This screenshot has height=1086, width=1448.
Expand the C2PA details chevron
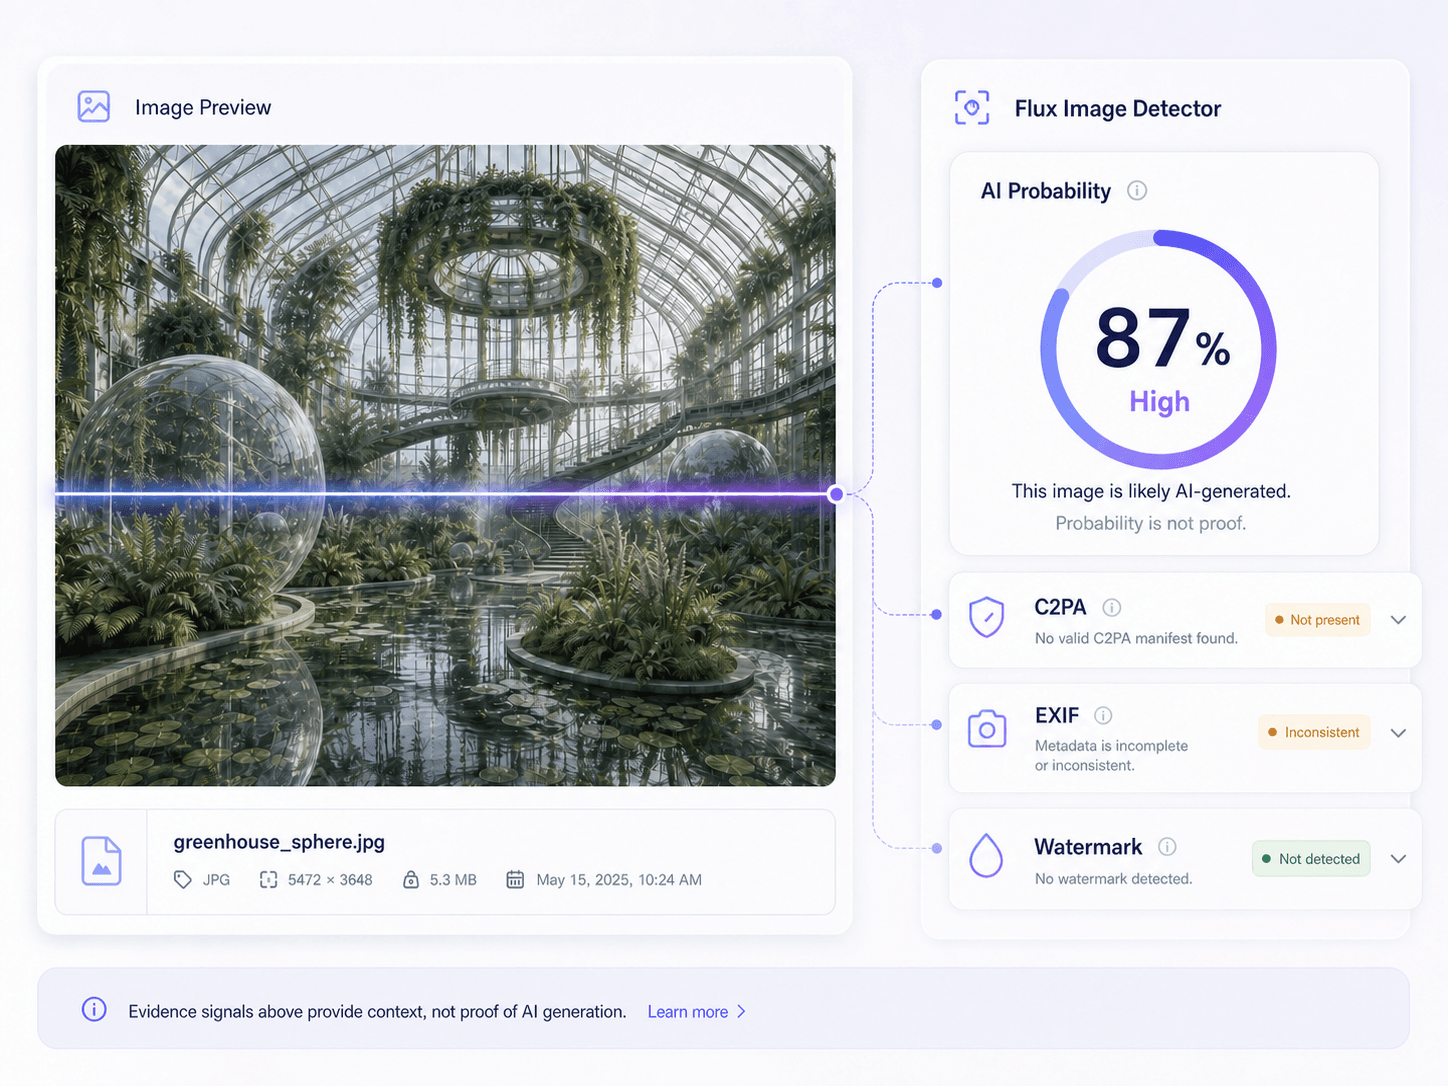coord(1398,620)
